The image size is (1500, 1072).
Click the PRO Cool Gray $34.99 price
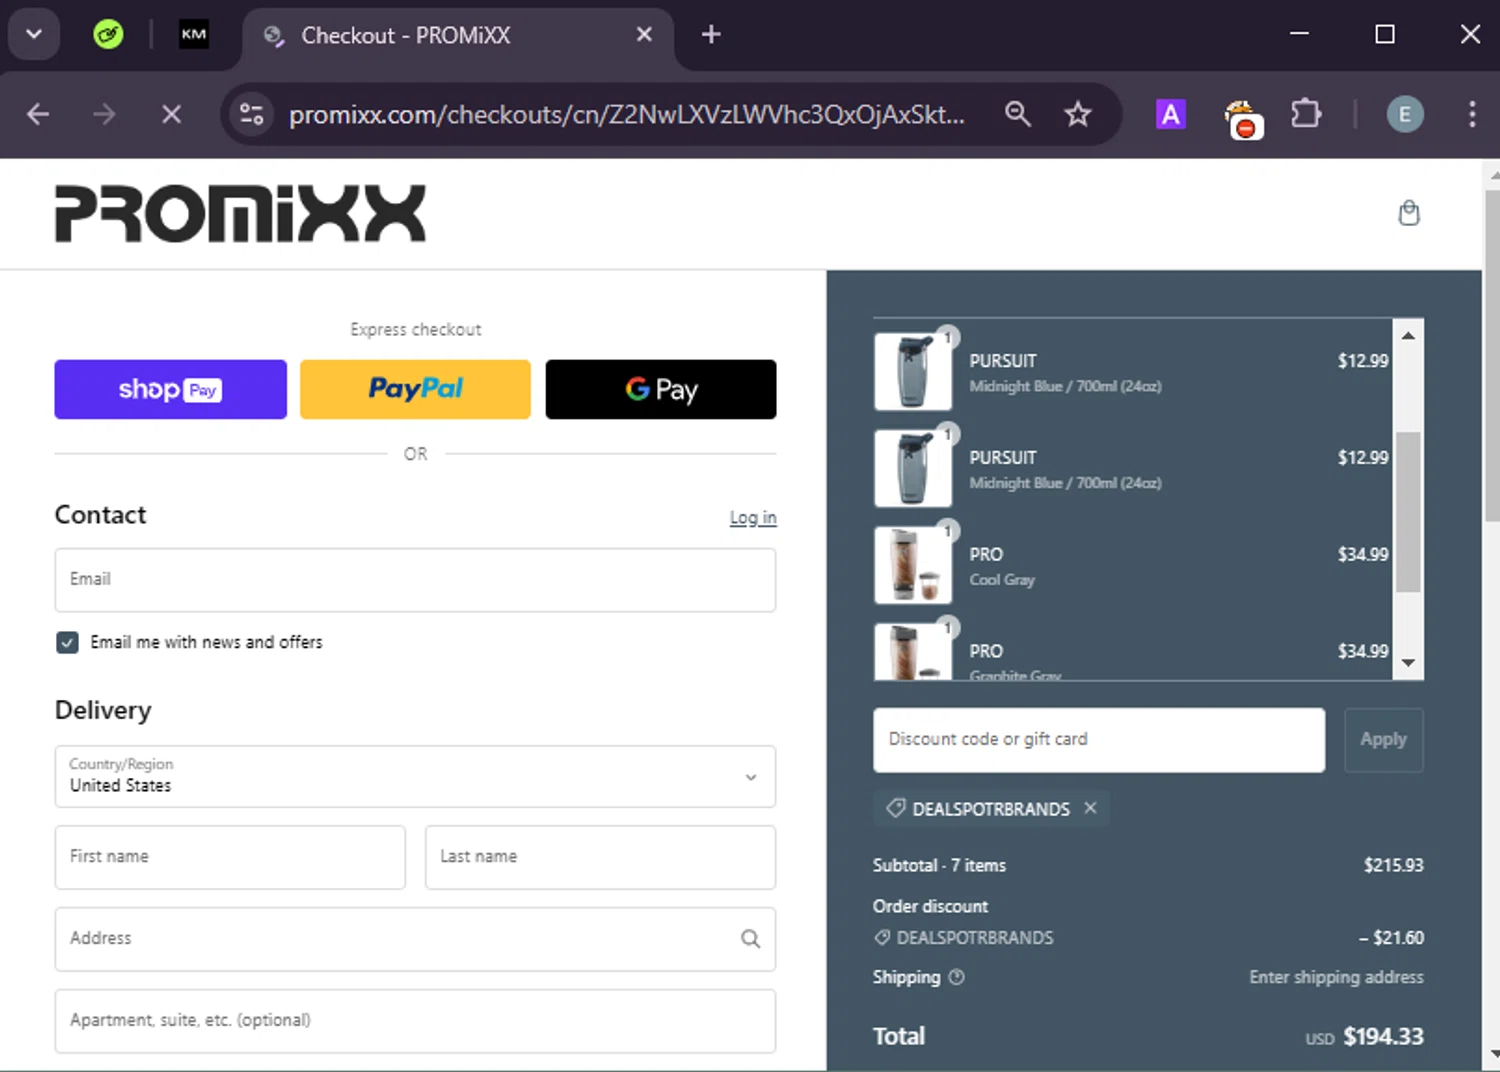1363,554
